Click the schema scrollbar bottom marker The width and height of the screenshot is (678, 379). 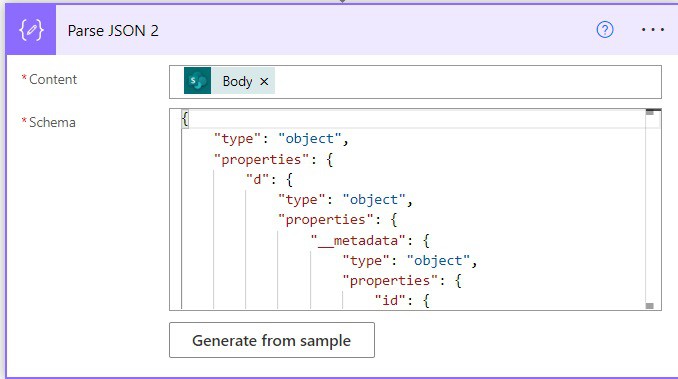pyautogui.click(x=649, y=306)
